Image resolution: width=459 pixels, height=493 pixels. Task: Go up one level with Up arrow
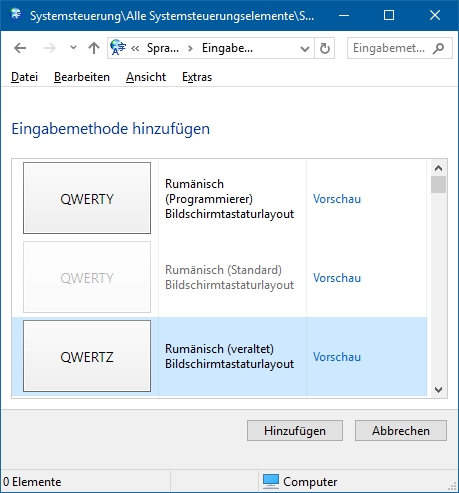coord(94,48)
